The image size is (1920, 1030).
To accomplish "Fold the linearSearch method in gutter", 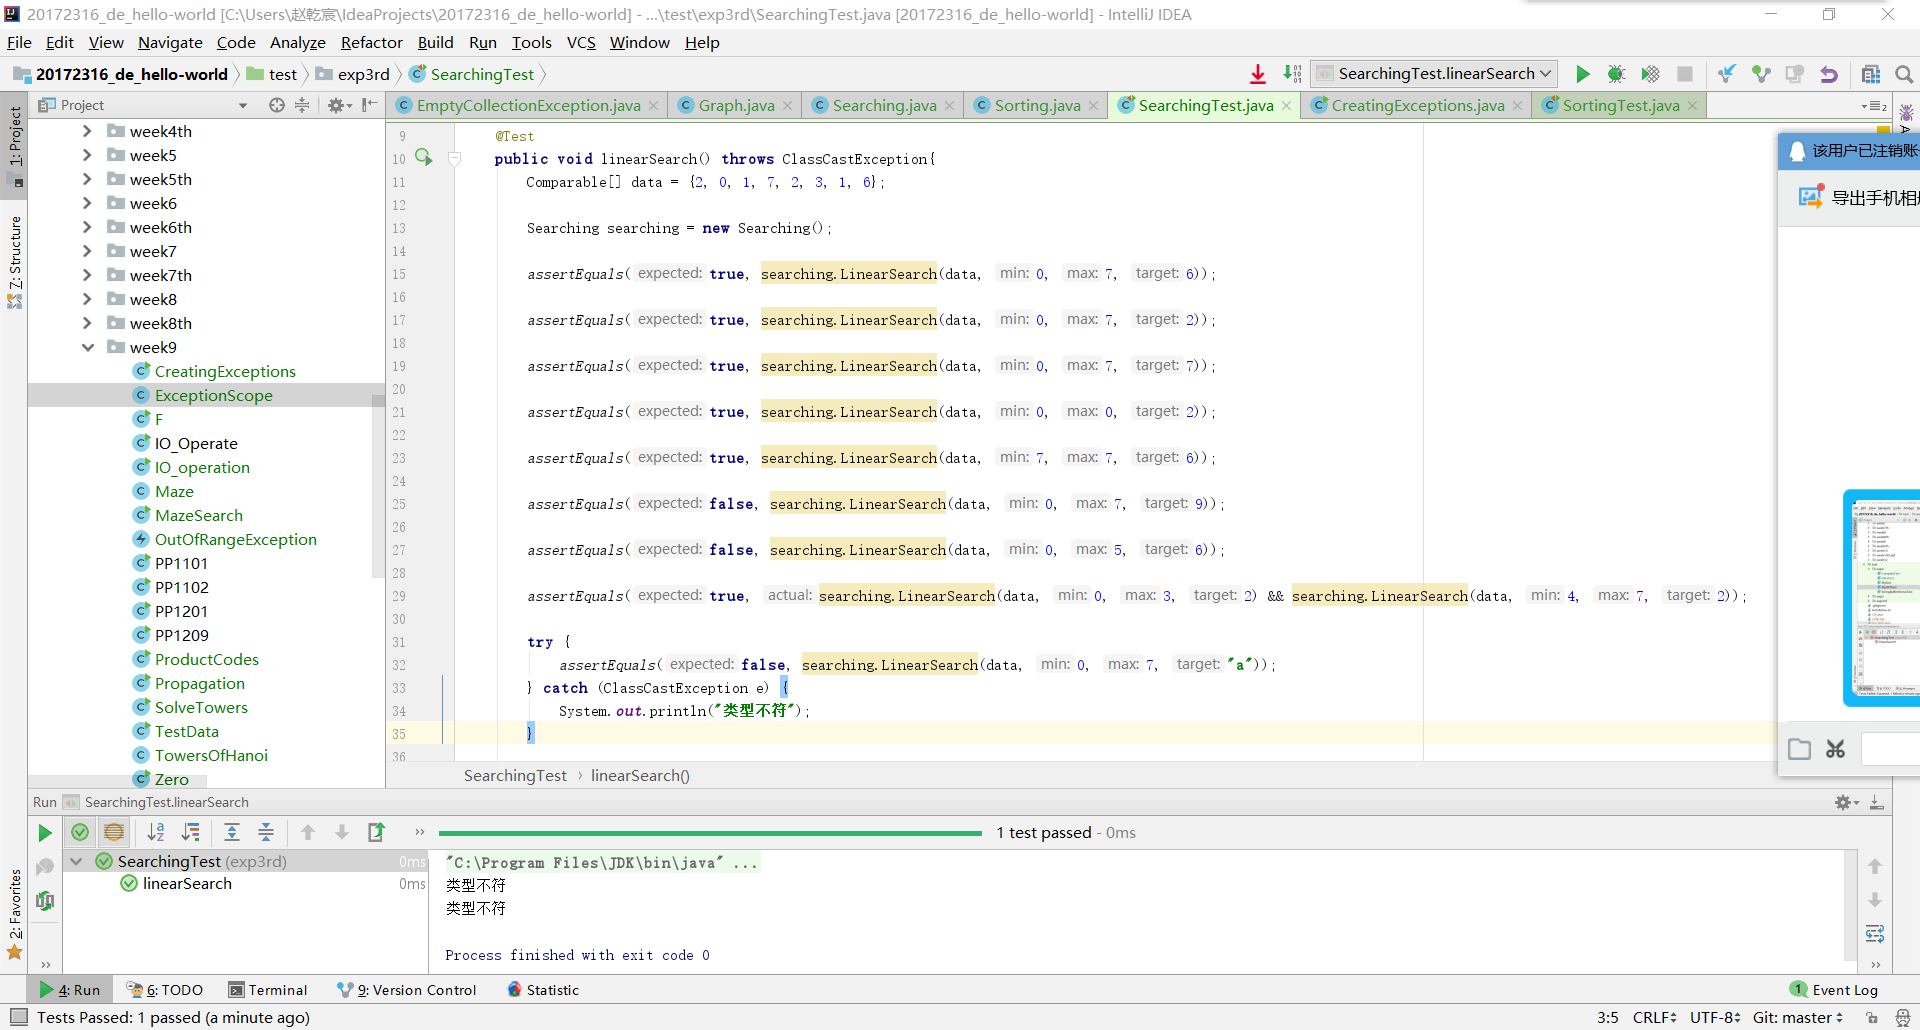I will click(454, 158).
